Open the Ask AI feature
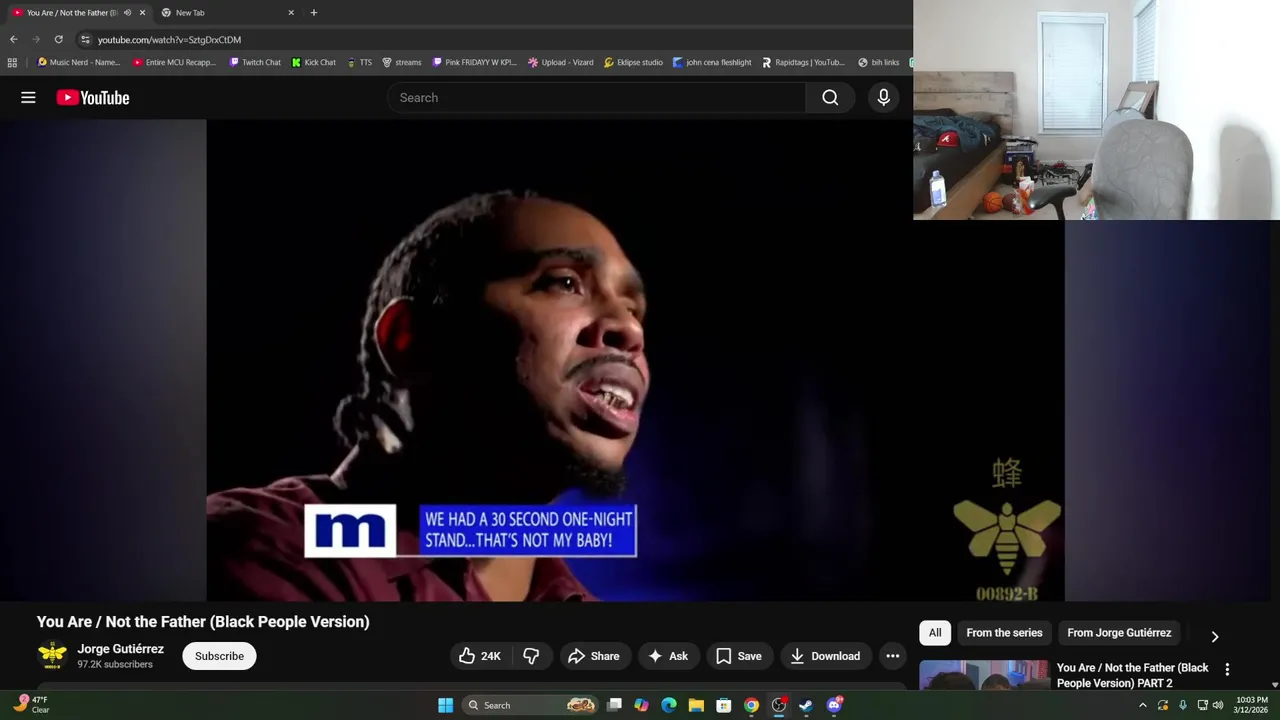This screenshot has height=720, width=1280. [x=668, y=656]
